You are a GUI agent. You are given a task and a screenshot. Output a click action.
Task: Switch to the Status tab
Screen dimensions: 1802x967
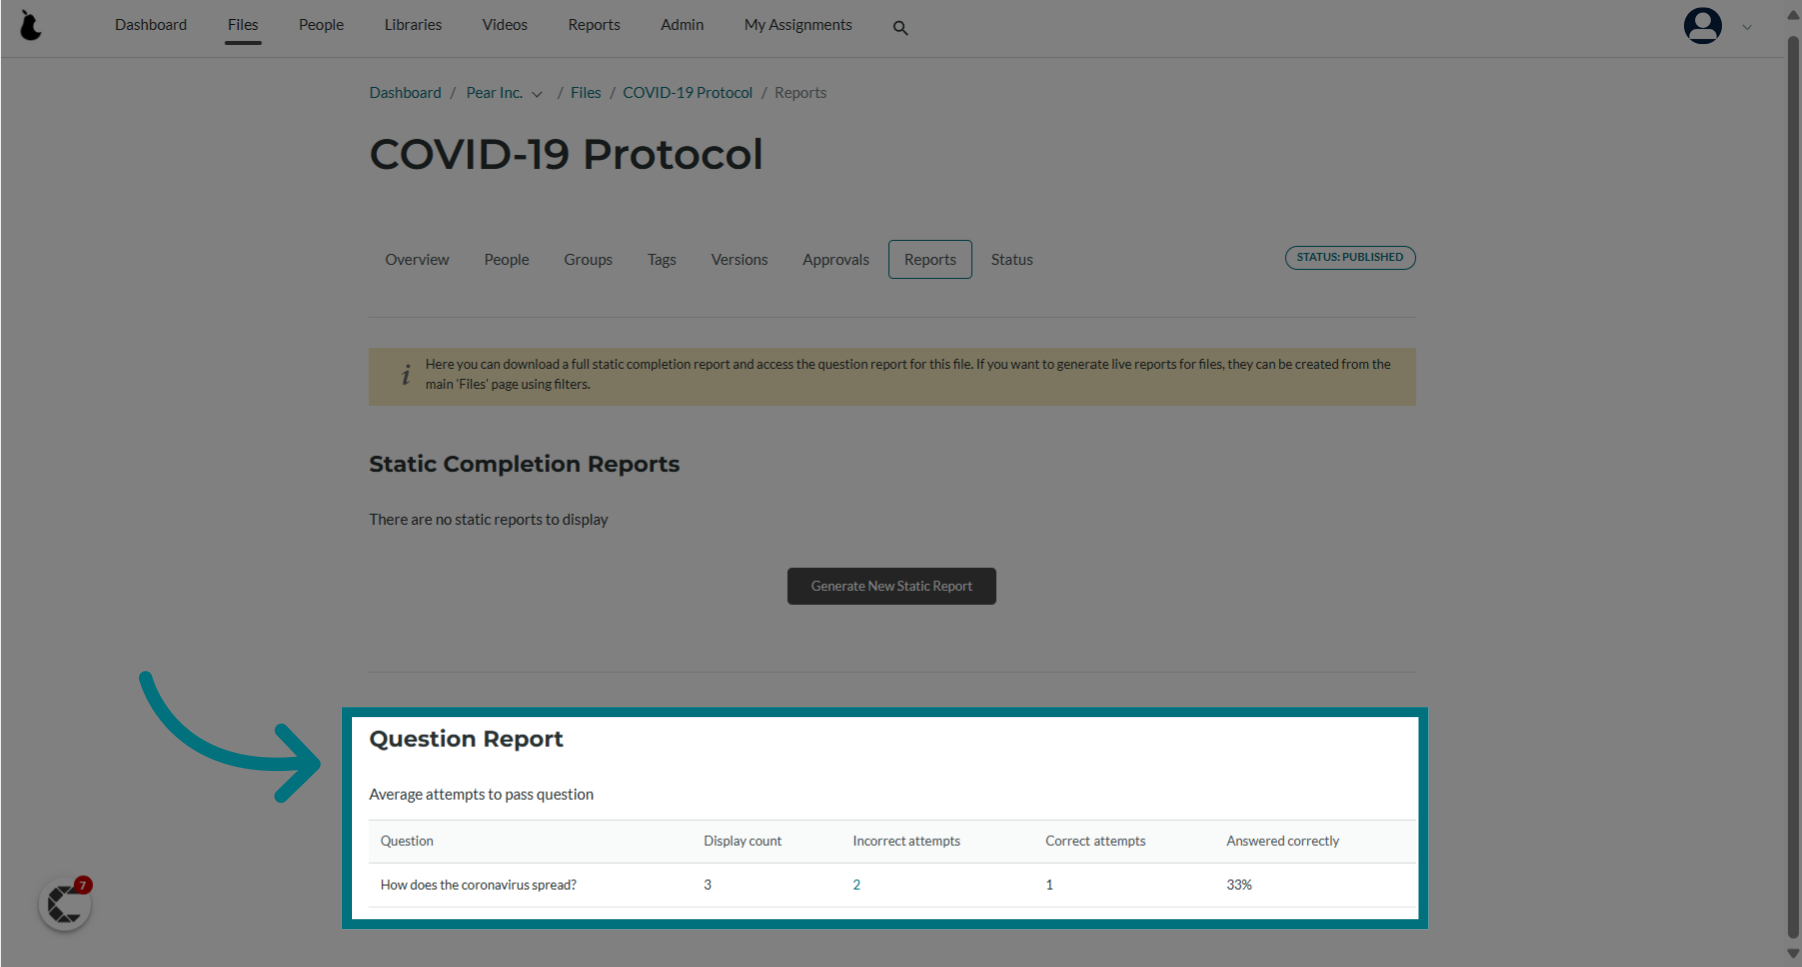tap(1012, 260)
